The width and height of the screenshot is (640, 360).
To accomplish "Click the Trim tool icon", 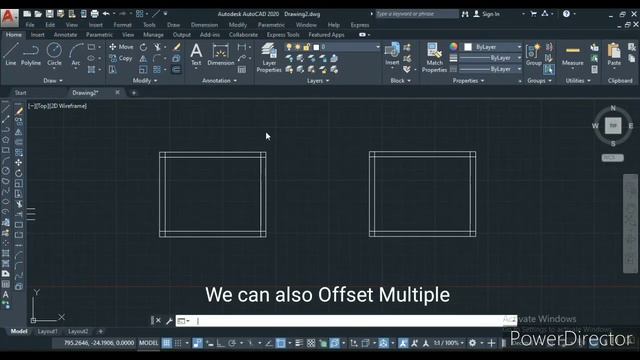I will tap(157, 47).
